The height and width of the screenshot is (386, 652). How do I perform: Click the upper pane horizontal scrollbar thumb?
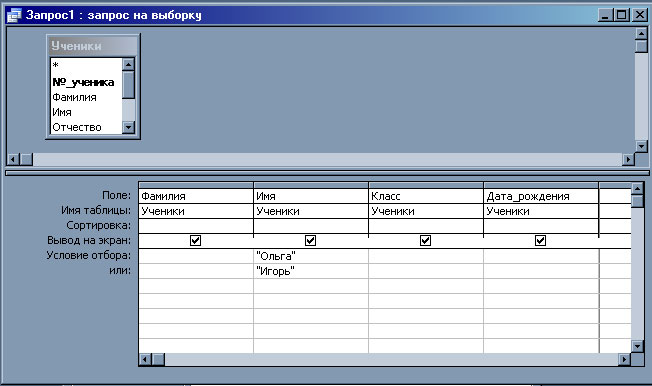pyautogui.click(x=27, y=159)
